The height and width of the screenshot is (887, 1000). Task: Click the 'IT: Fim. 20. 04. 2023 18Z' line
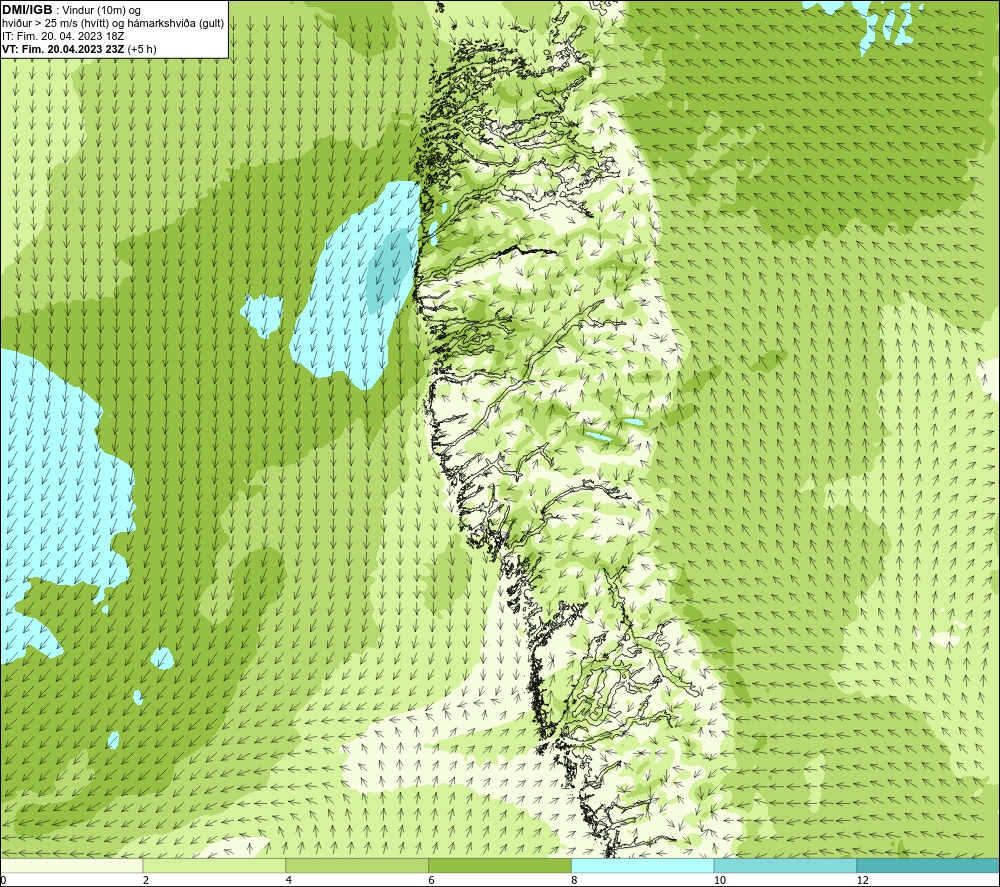tap(63, 36)
